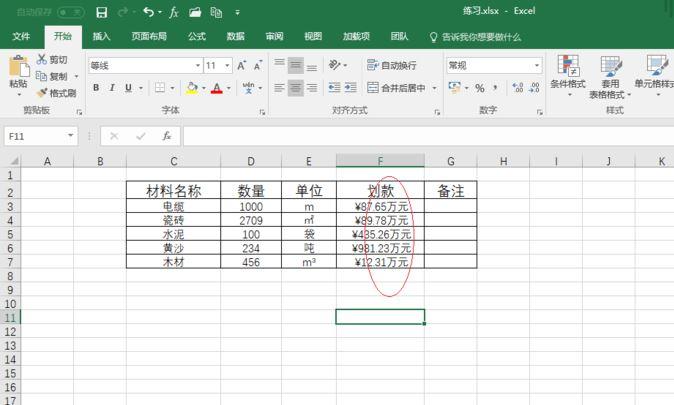Viewport: 674px width, 405px height.
Task: Switch to the Insert (插入) tab
Action: 101,37
